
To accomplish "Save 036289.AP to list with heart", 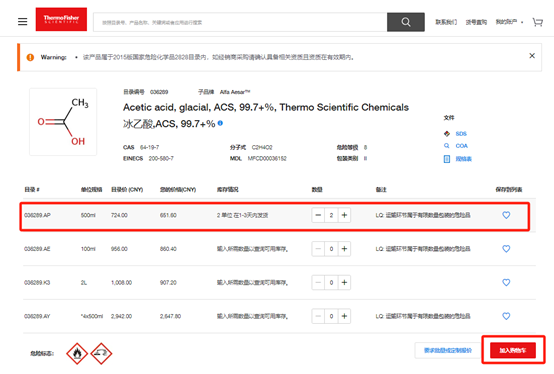I will pyautogui.click(x=506, y=215).
